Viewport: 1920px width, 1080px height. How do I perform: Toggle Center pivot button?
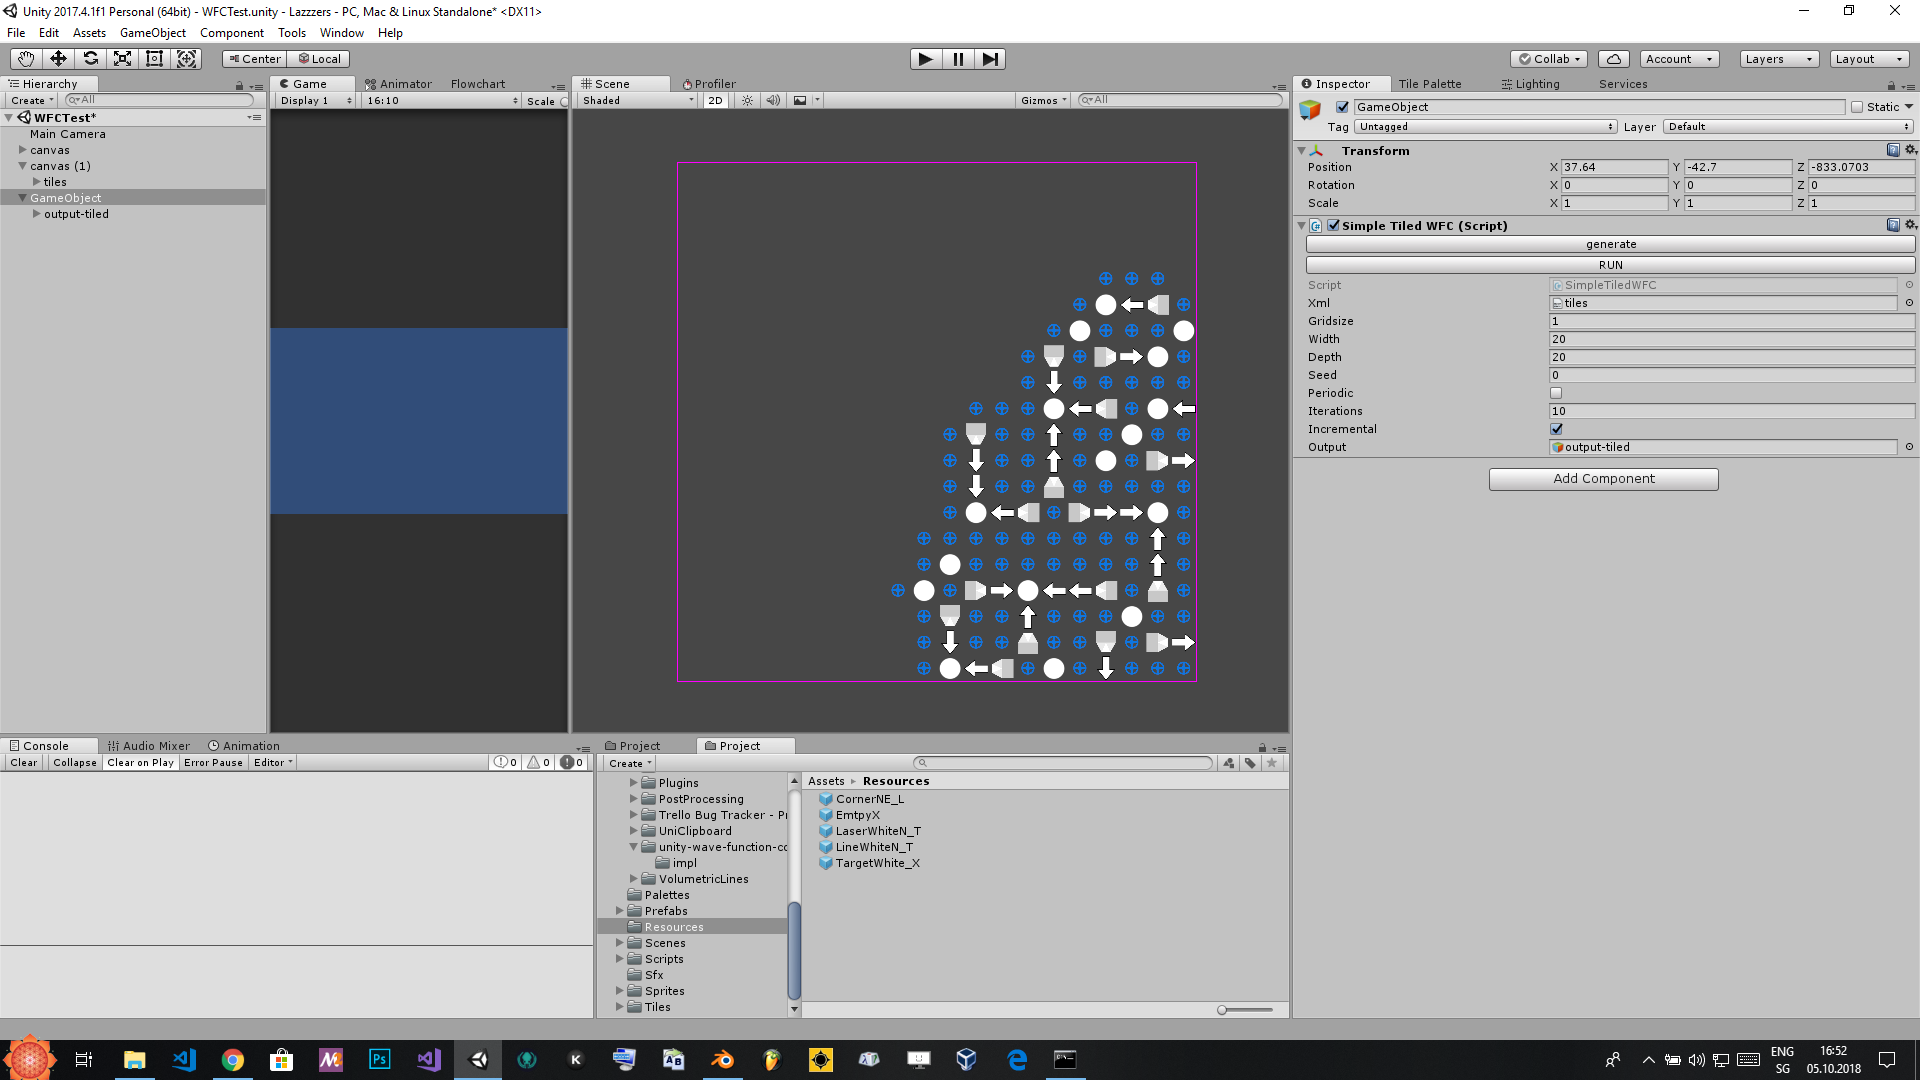click(x=255, y=59)
